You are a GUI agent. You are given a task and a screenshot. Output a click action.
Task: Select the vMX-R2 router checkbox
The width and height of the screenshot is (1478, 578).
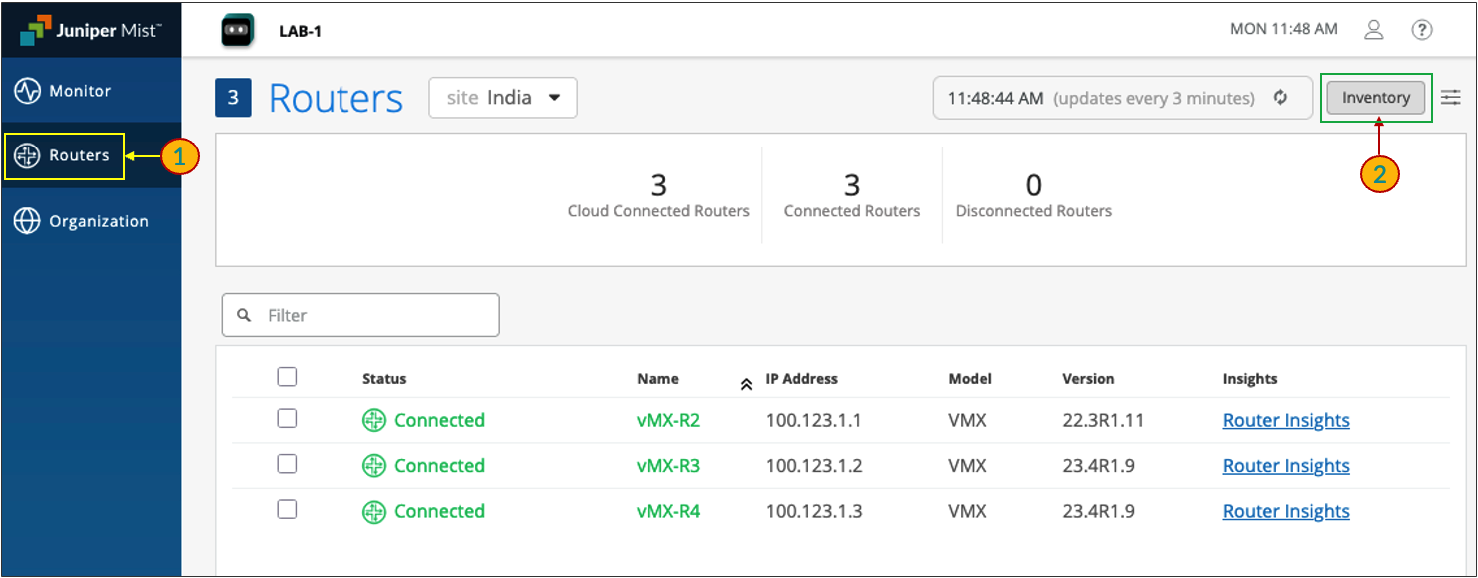(287, 419)
